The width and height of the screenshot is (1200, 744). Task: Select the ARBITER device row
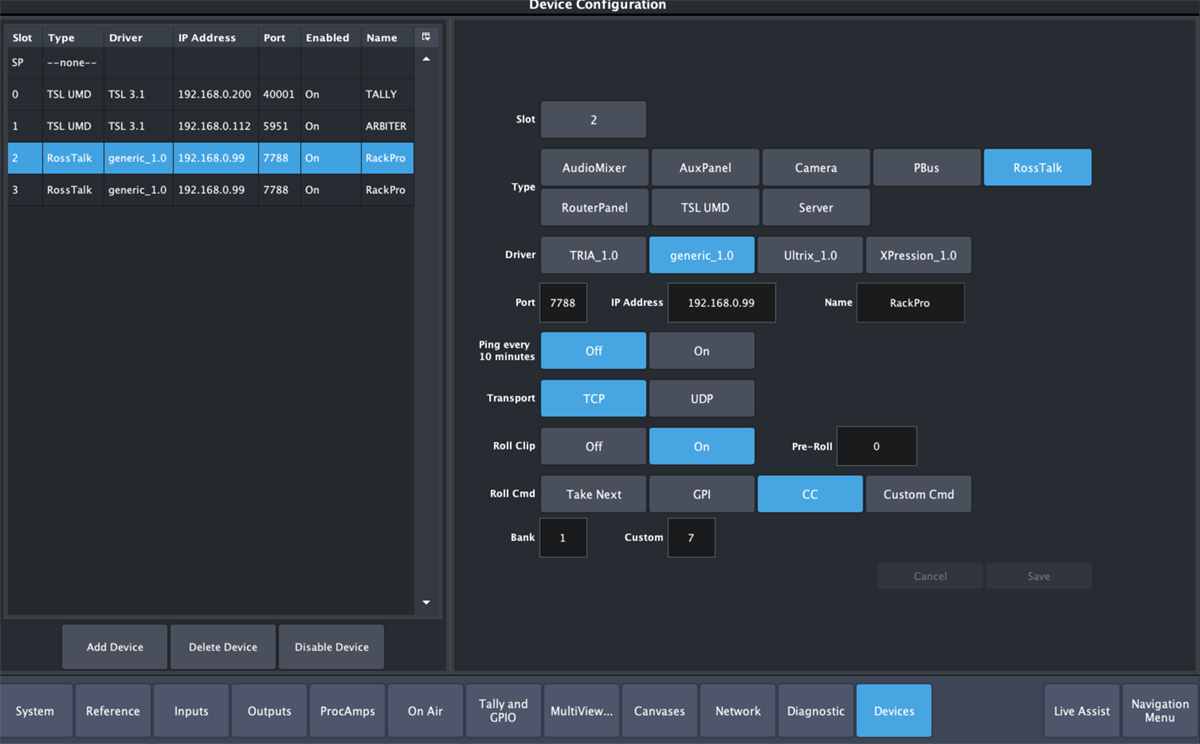coord(210,126)
